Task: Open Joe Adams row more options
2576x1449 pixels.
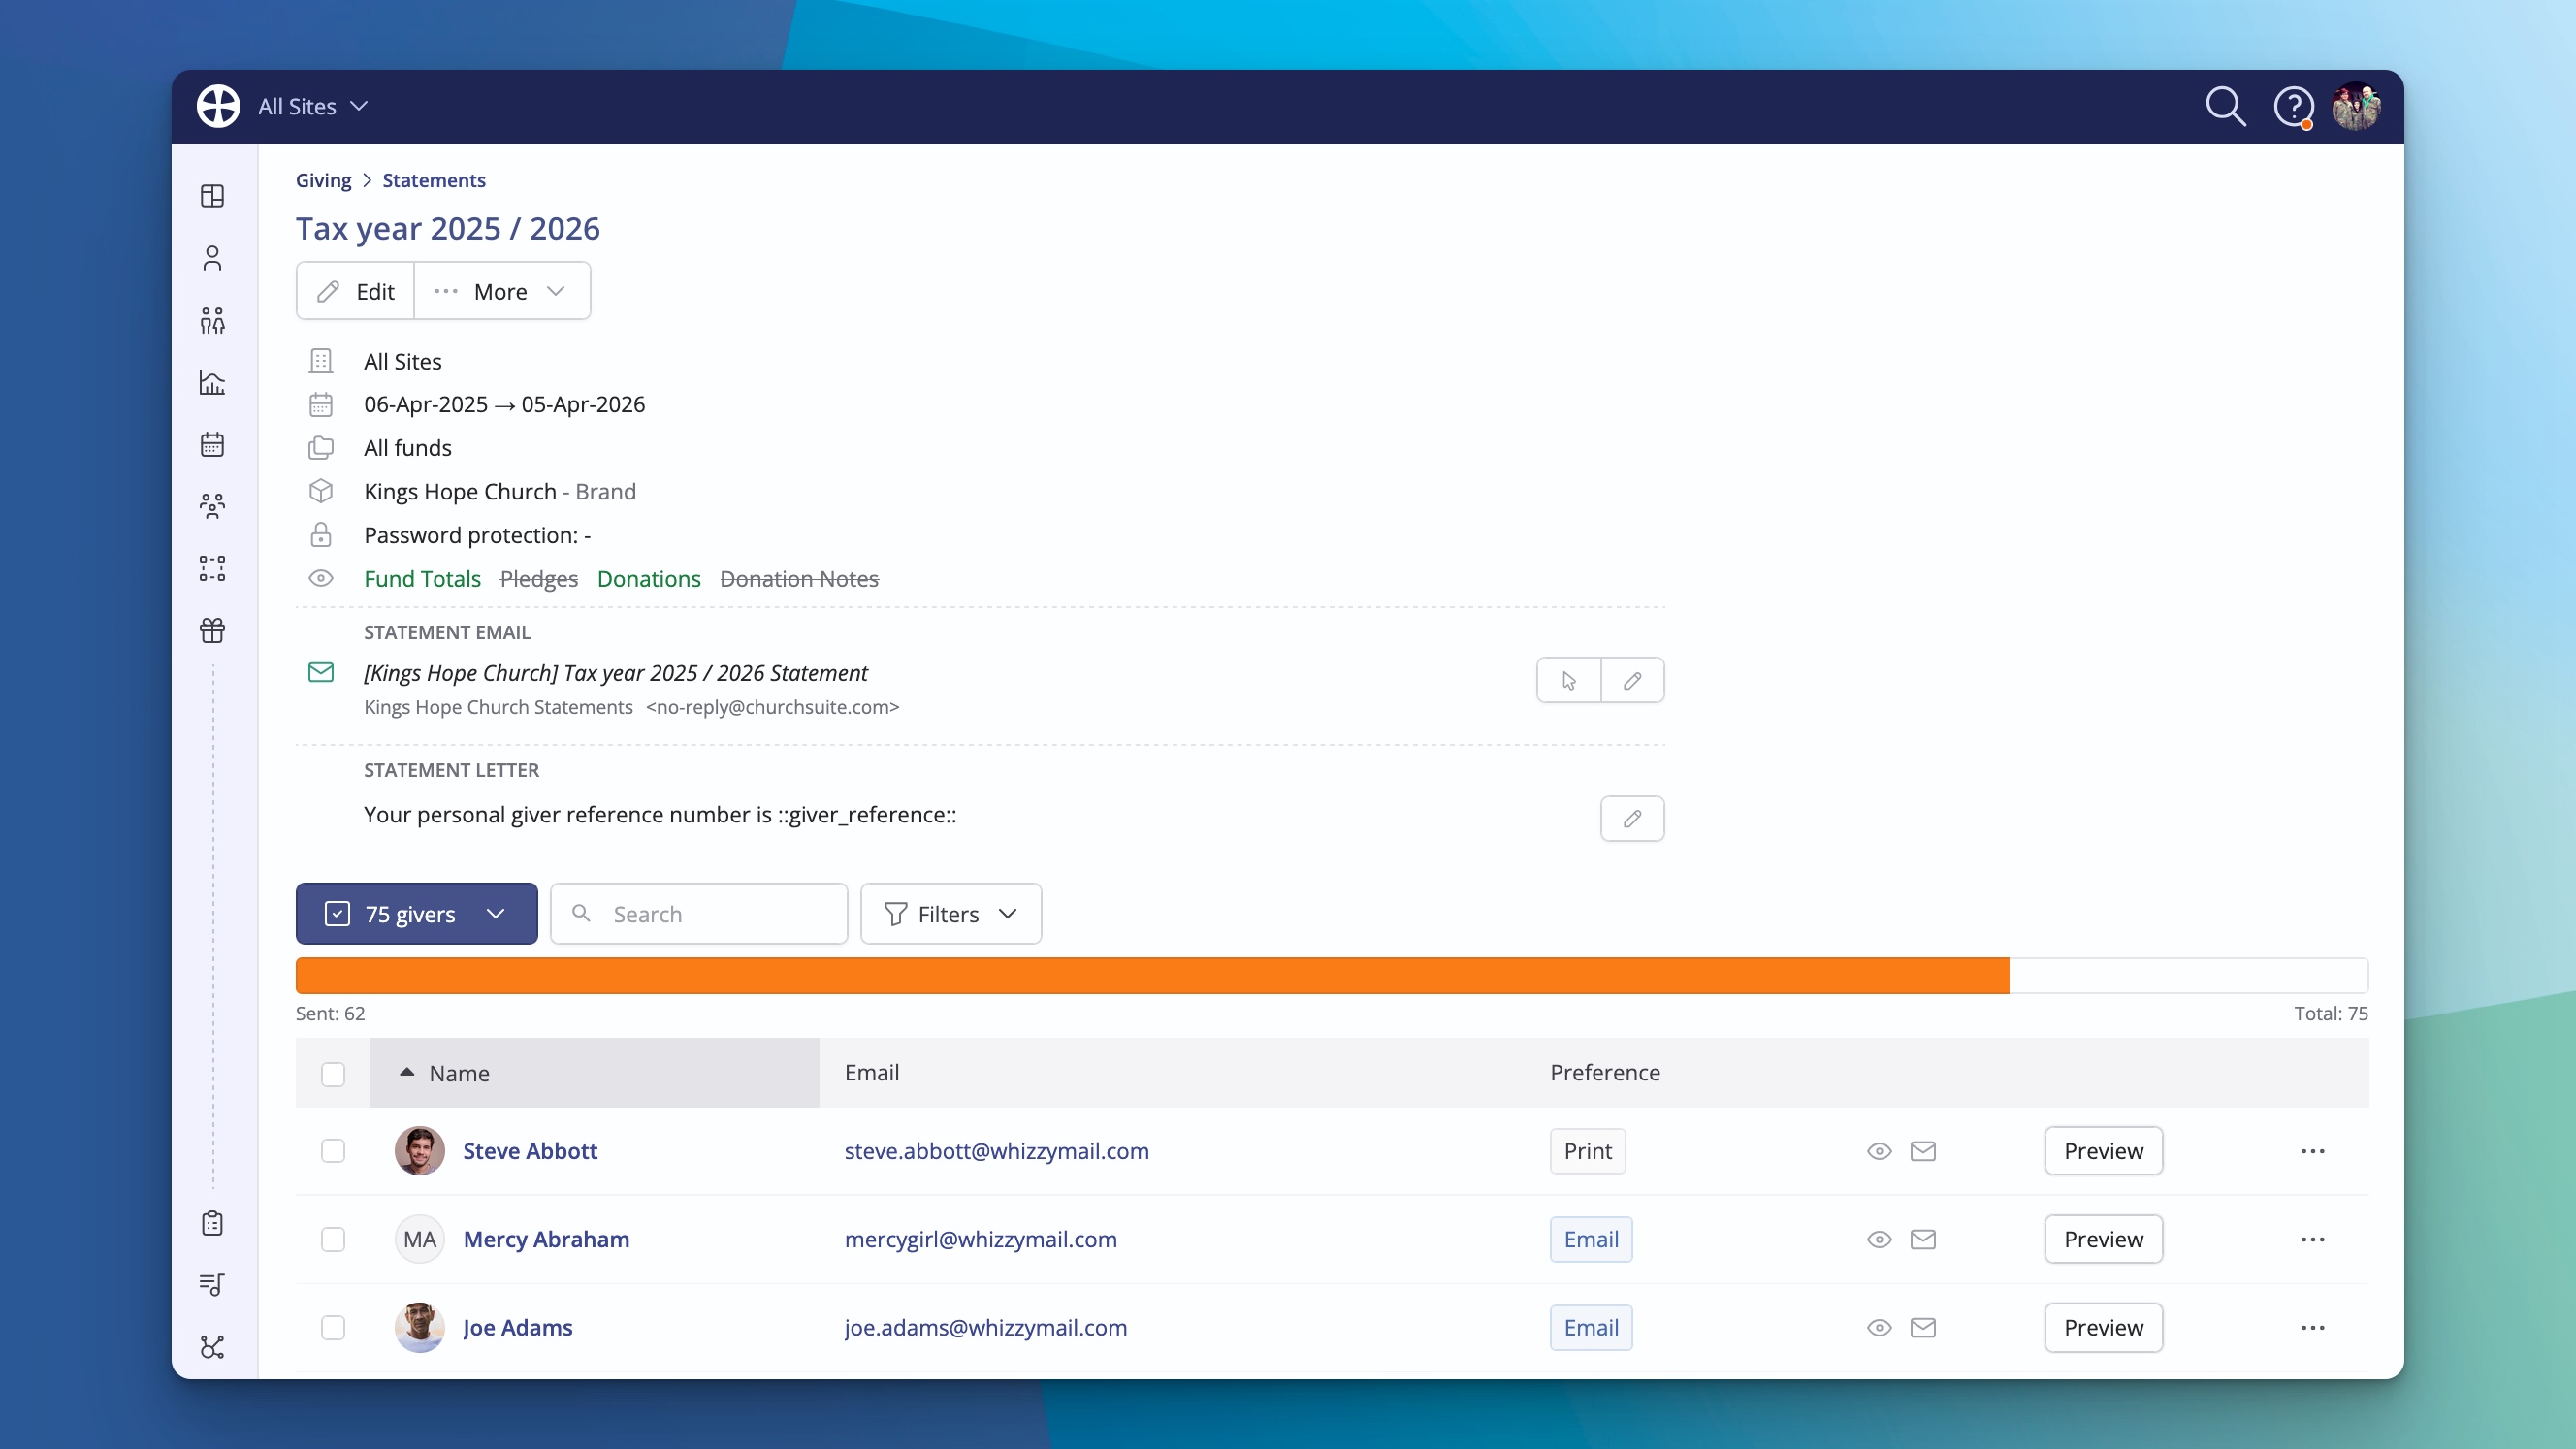Action: pyautogui.click(x=2312, y=1328)
